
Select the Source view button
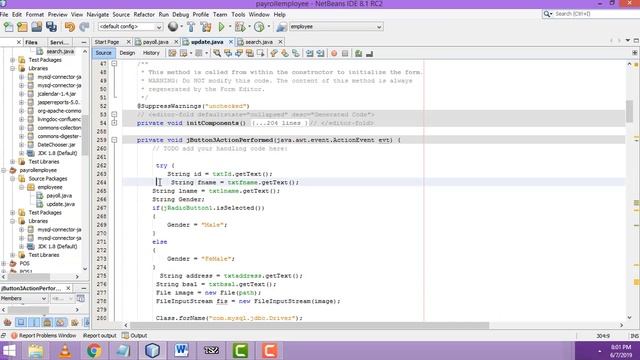click(x=103, y=53)
